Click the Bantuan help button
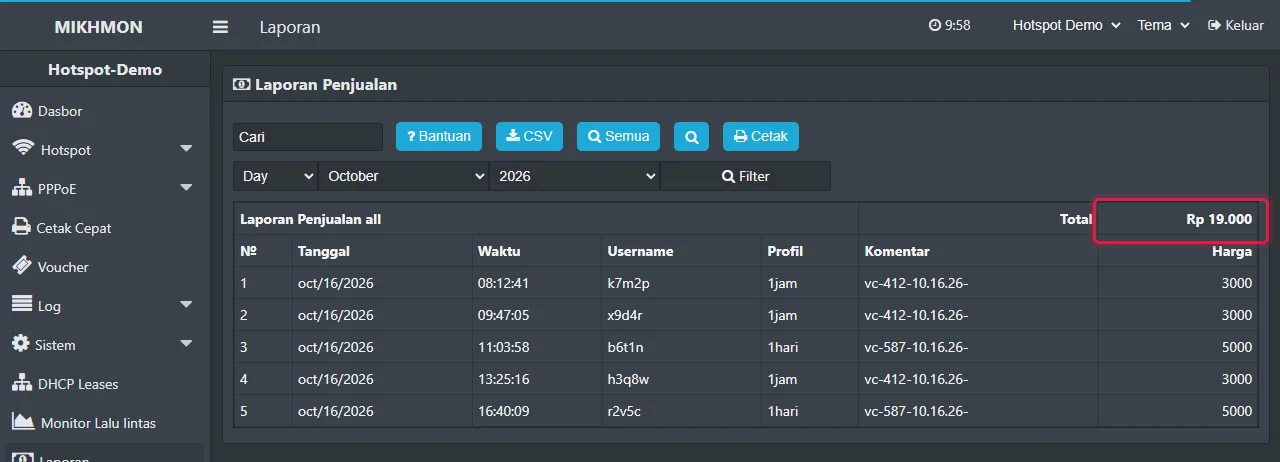Image resolution: width=1280 pixels, height=462 pixels. click(439, 136)
